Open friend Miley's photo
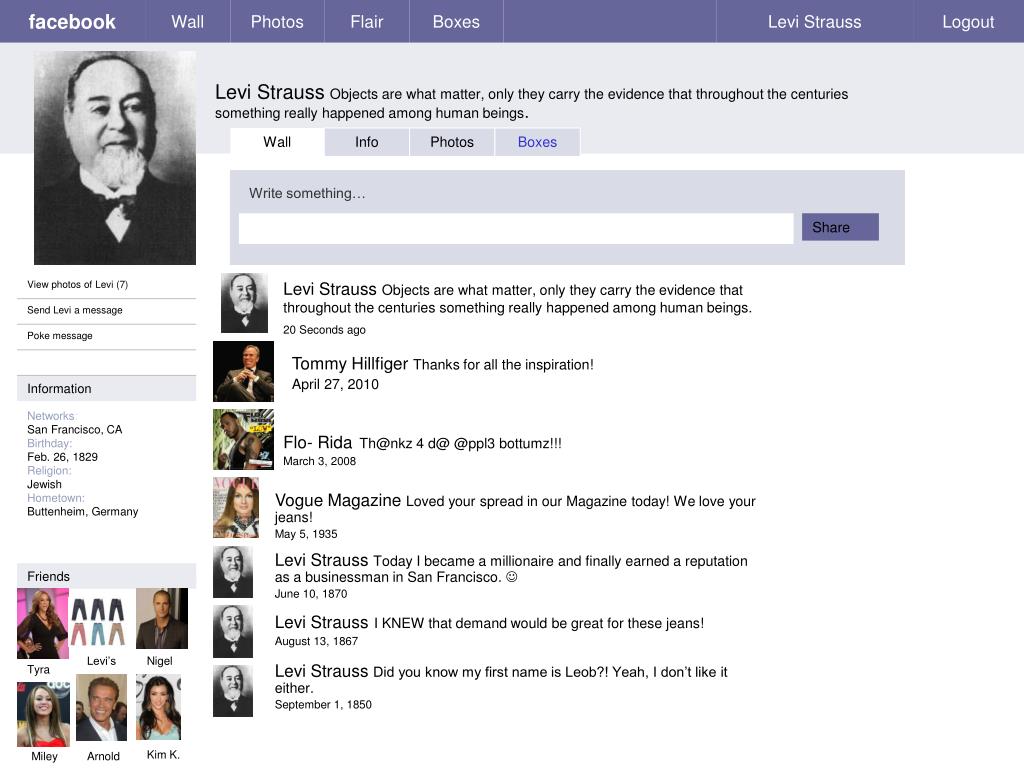This screenshot has height=768, width=1024. coord(43,714)
